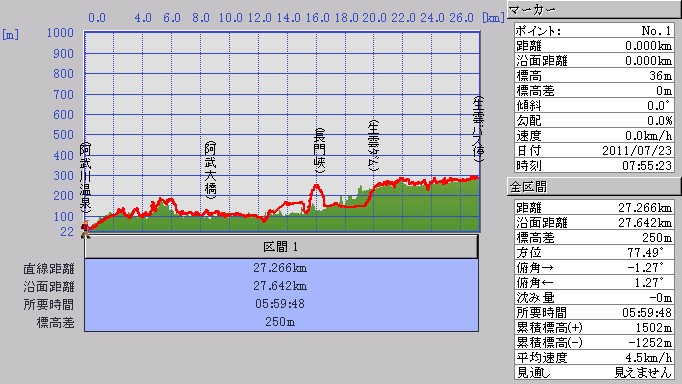Click the マーカー panel header
Image resolution: width=682 pixels, height=384 pixels.
(x=594, y=9)
